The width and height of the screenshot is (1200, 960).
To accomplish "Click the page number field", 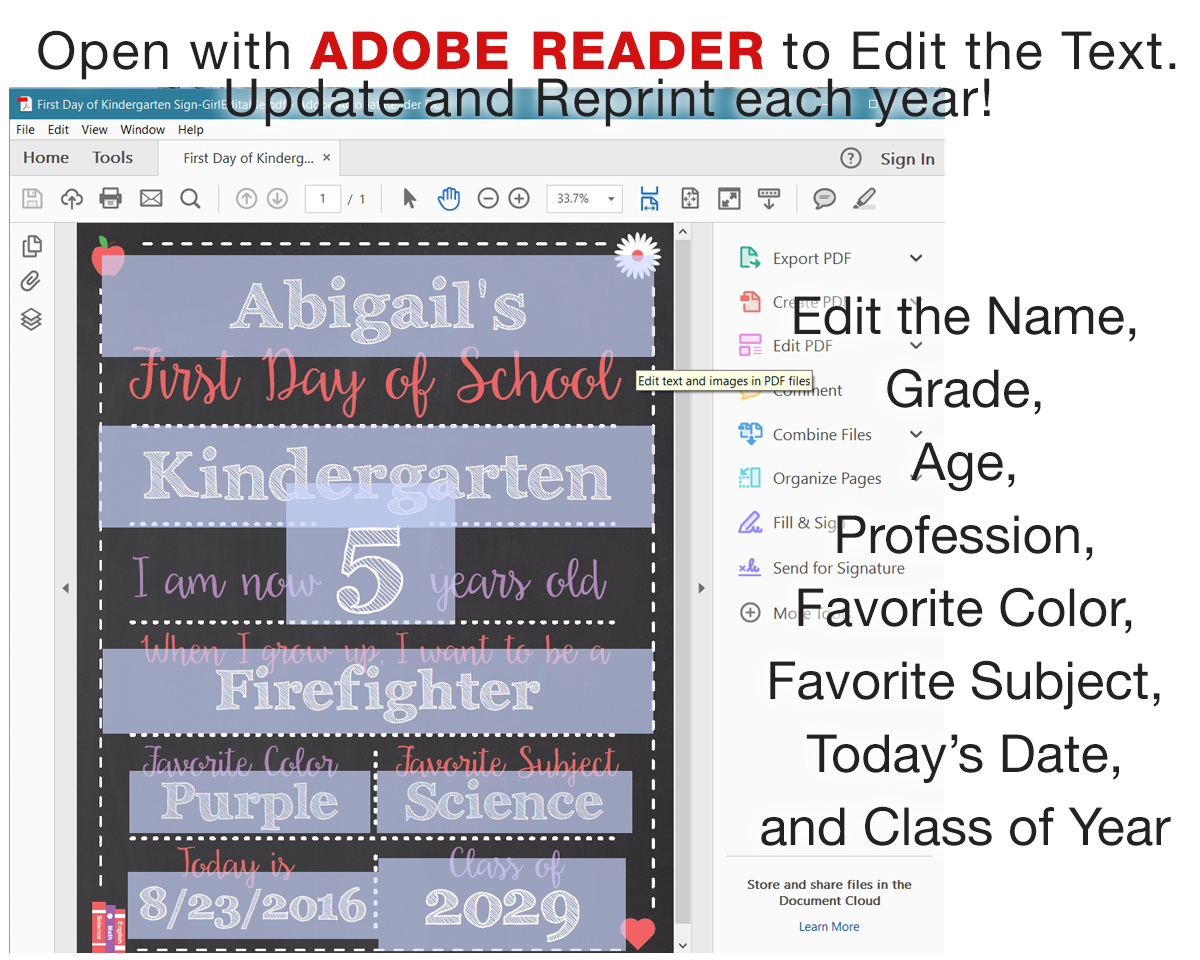I will tap(323, 198).
